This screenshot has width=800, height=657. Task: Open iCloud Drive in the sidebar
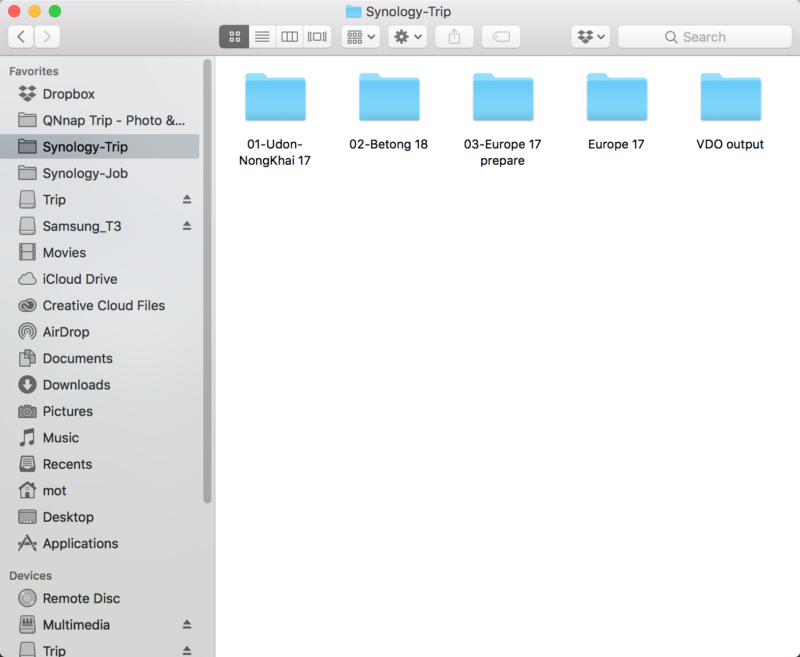coord(100,279)
